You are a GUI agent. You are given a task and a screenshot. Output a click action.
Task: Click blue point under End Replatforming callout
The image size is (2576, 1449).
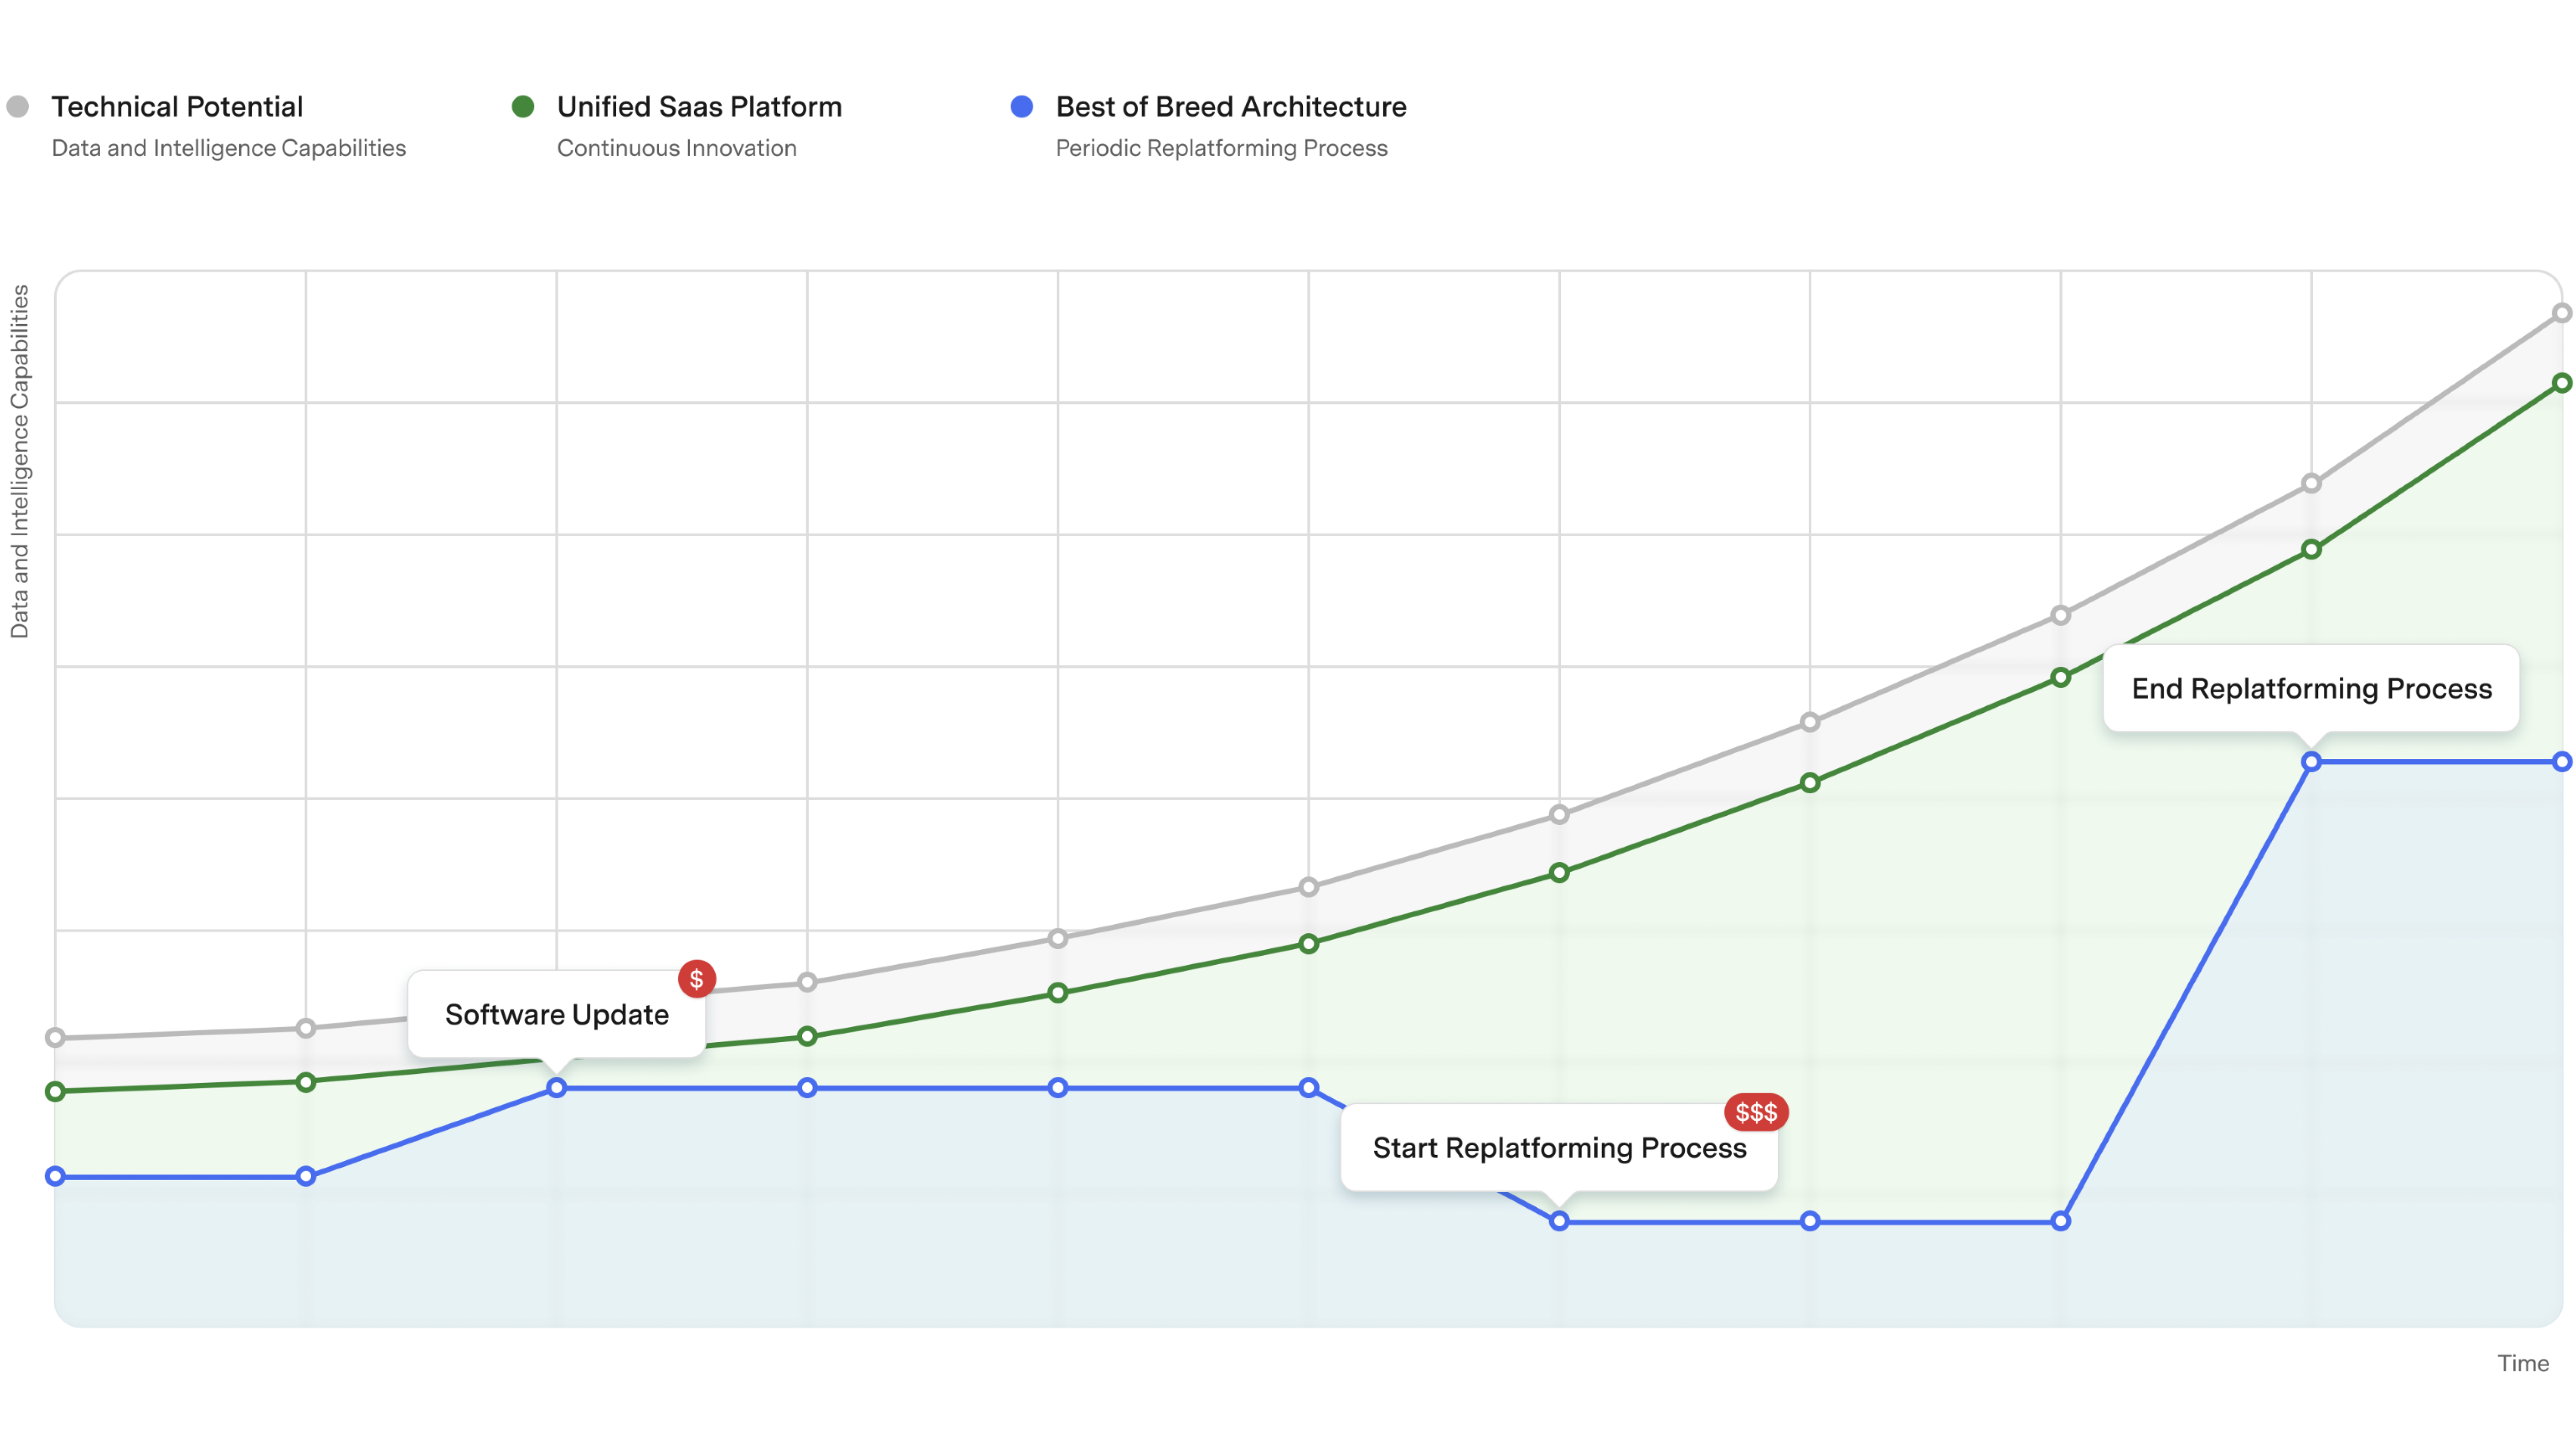[x=2310, y=762]
